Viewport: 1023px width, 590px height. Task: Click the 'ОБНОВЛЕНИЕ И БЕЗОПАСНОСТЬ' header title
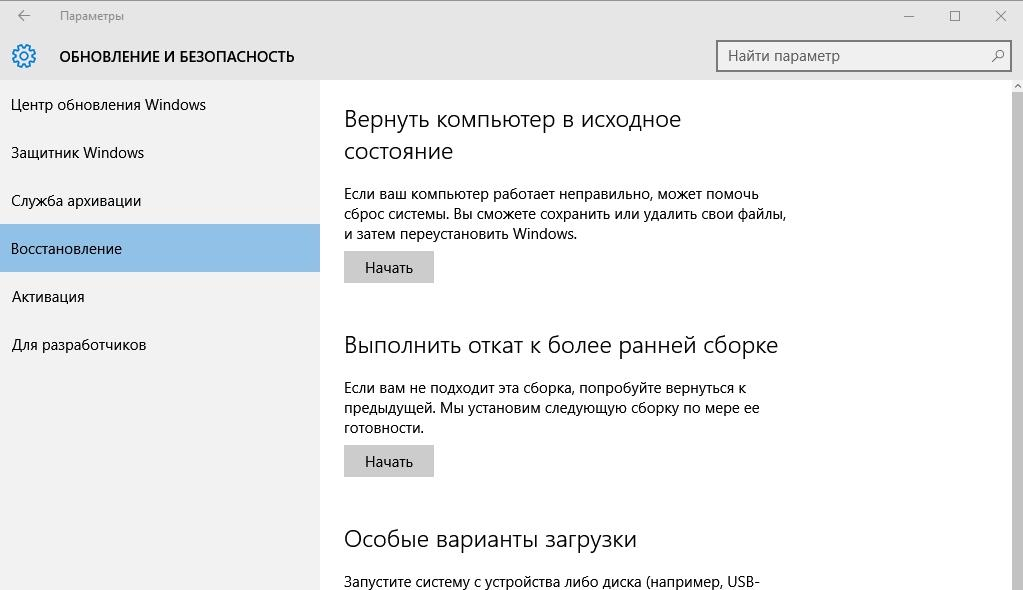177,57
